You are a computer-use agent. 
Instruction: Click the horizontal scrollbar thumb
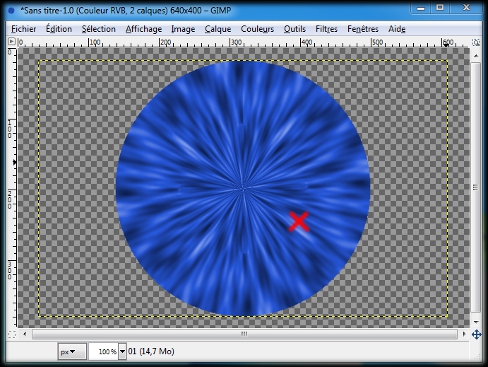pos(245,334)
